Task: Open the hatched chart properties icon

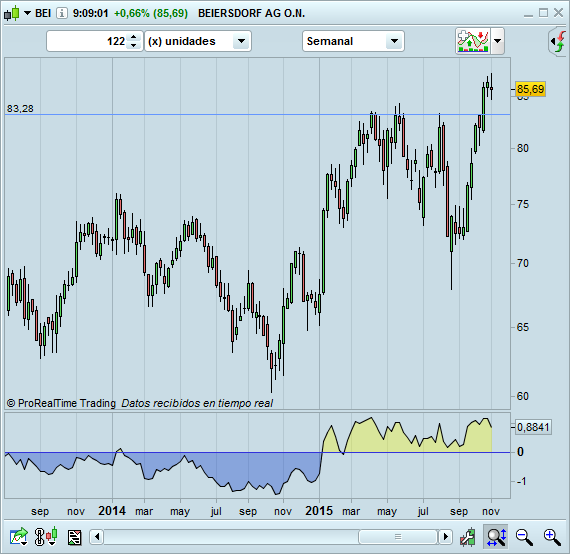Action: (75, 537)
